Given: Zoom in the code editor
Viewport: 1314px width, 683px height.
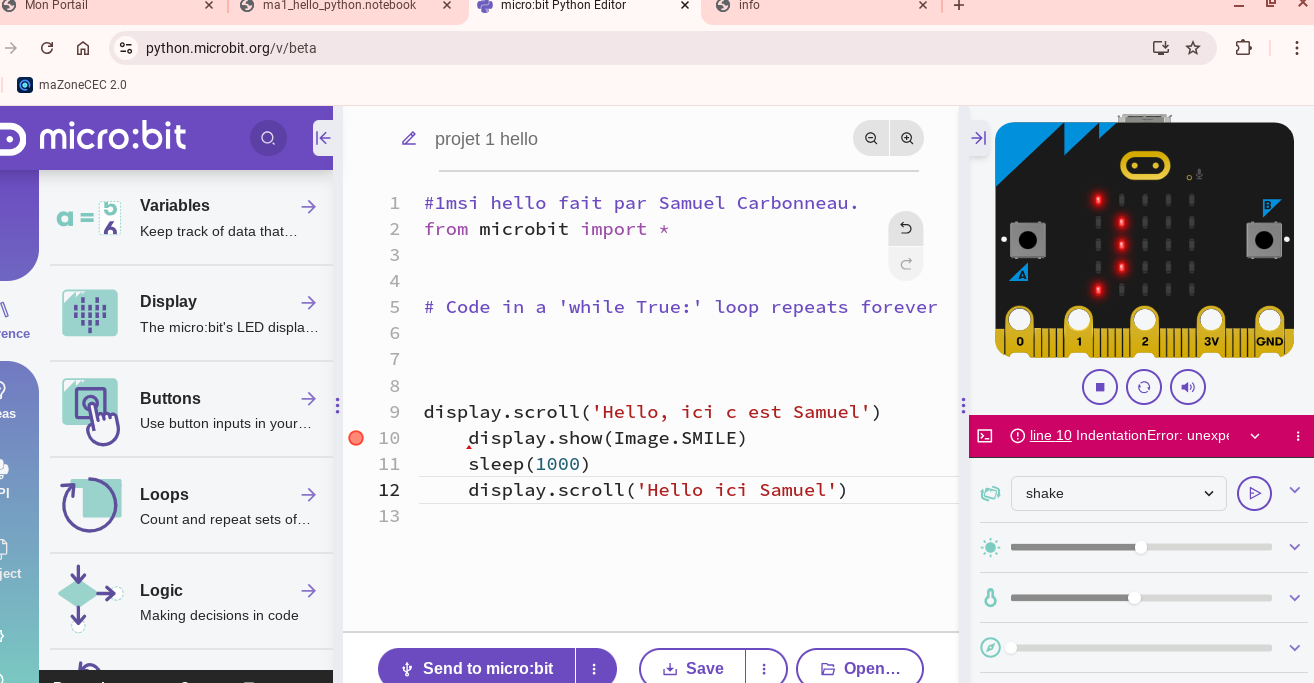Looking at the screenshot, I should pyautogui.click(x=907, y=138).
